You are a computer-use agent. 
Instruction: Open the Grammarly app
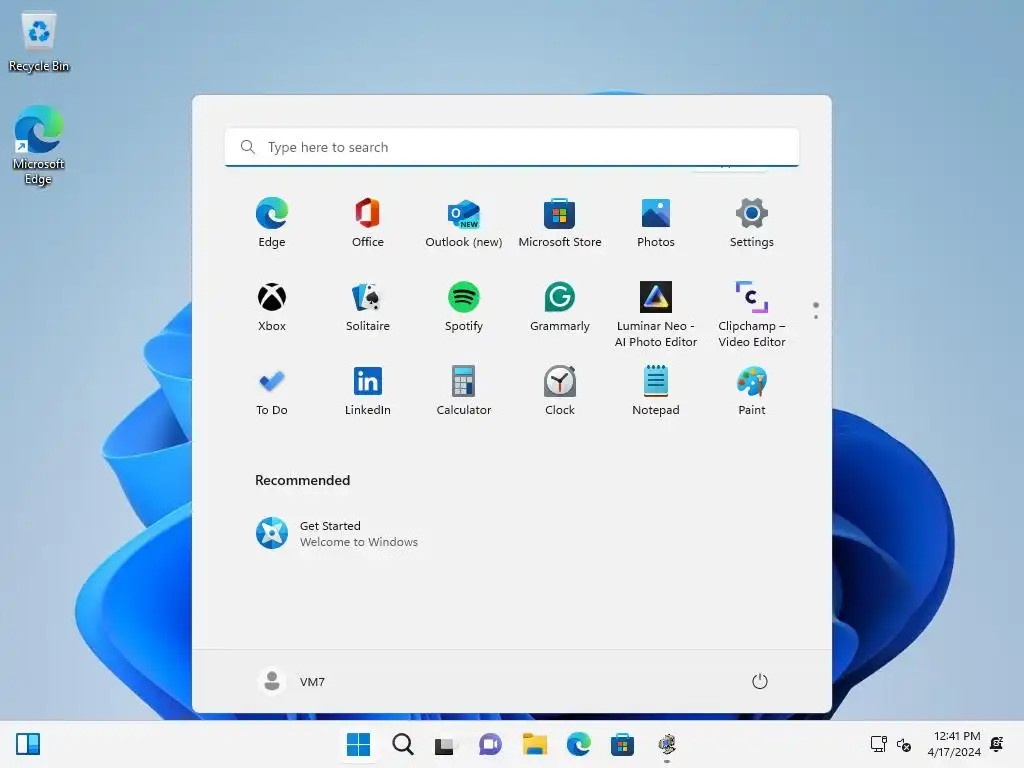point(560,306)
